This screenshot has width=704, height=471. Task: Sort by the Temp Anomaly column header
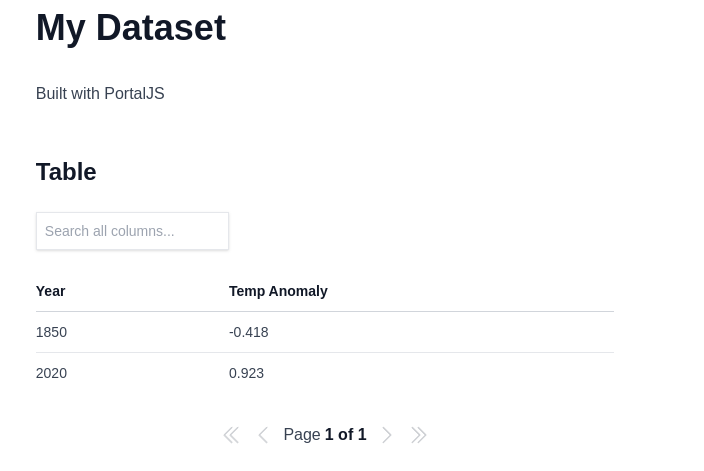(278, 291)
